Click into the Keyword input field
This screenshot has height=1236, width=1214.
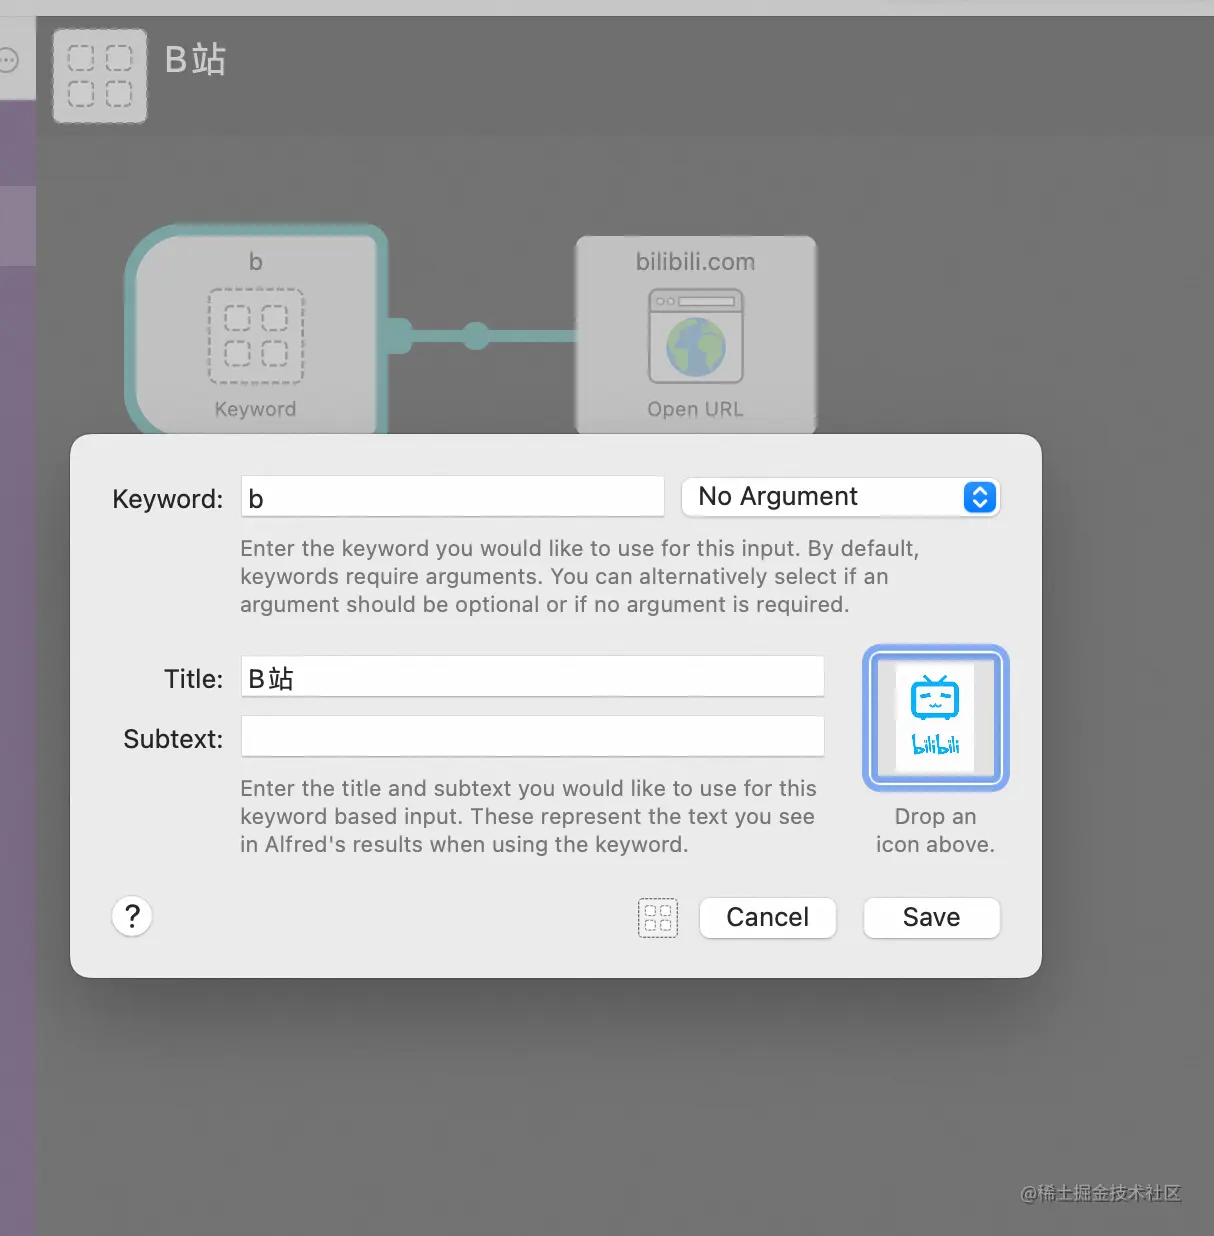click(453, 497)
